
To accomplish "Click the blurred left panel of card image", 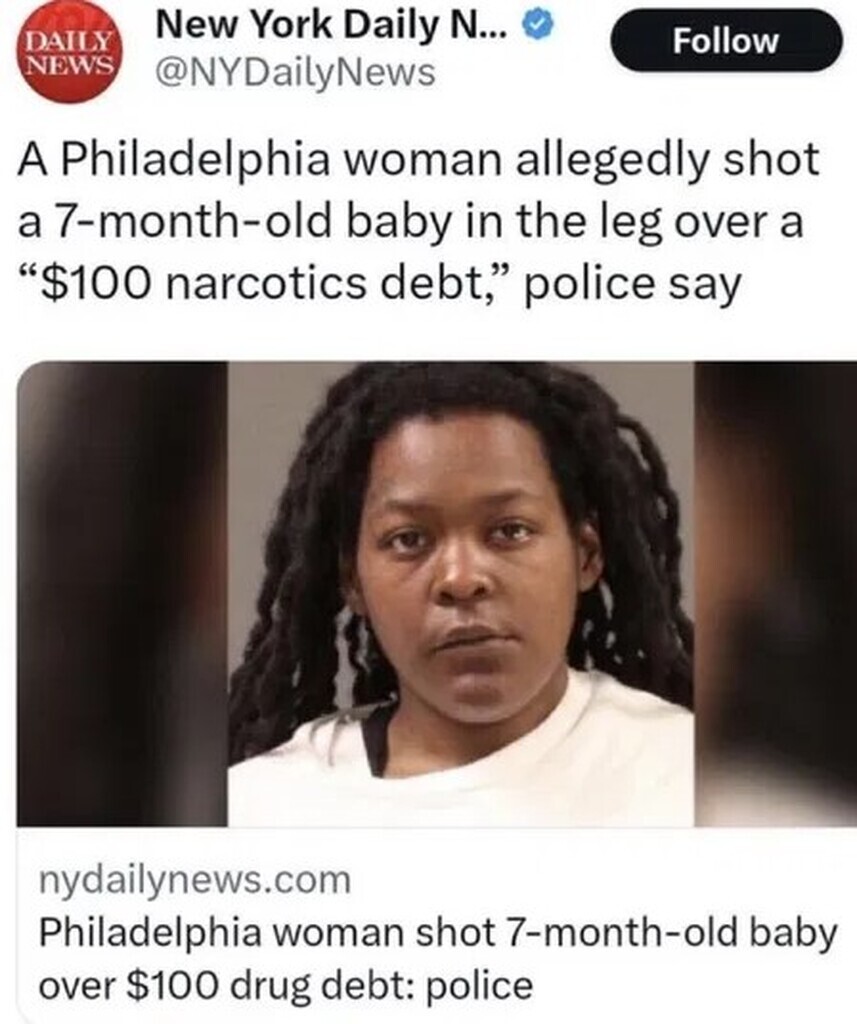I will point(122,594).
